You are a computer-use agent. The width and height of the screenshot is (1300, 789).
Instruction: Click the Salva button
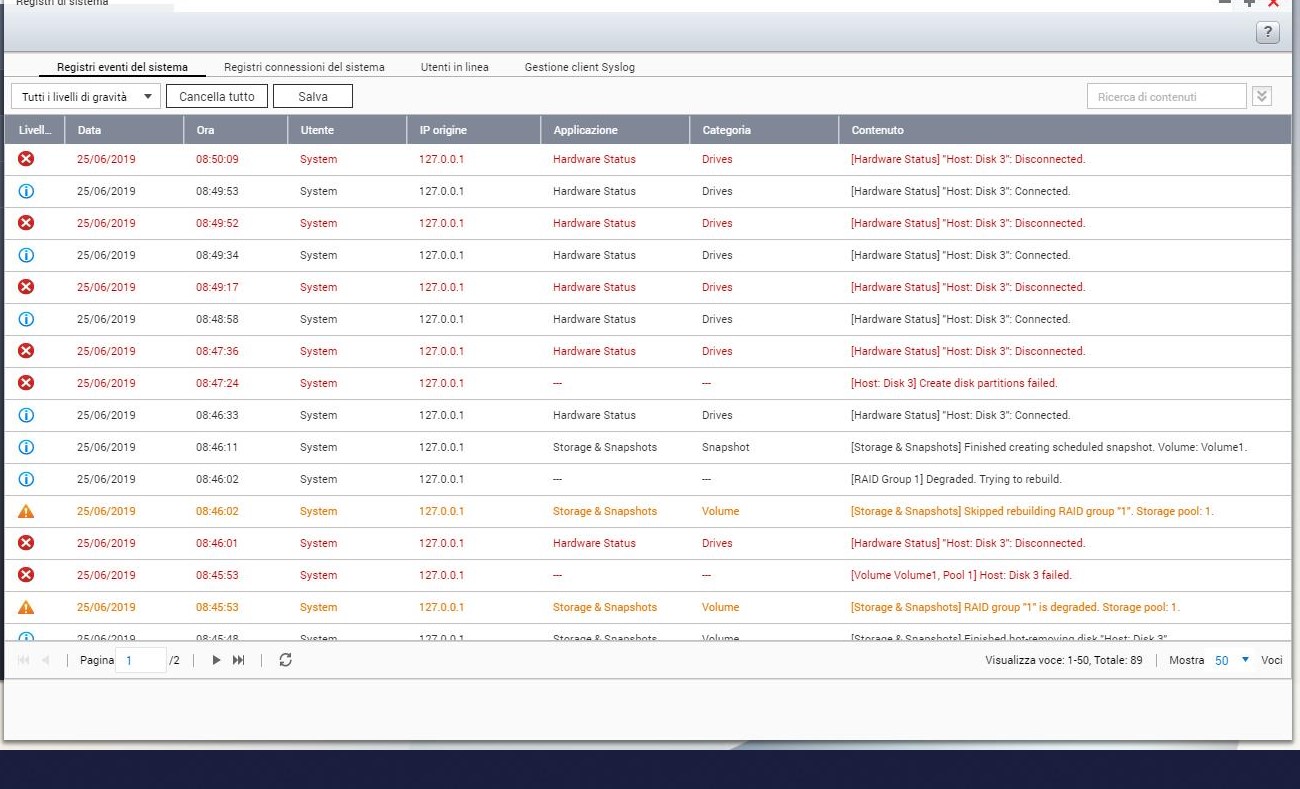(312, 96)
